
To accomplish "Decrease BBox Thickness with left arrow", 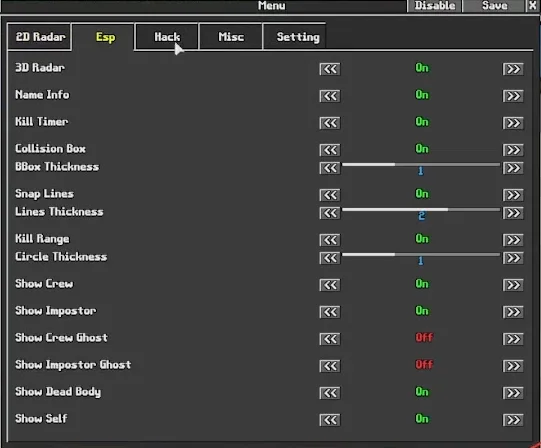I will pyautogui.click(x=330, y=168).
